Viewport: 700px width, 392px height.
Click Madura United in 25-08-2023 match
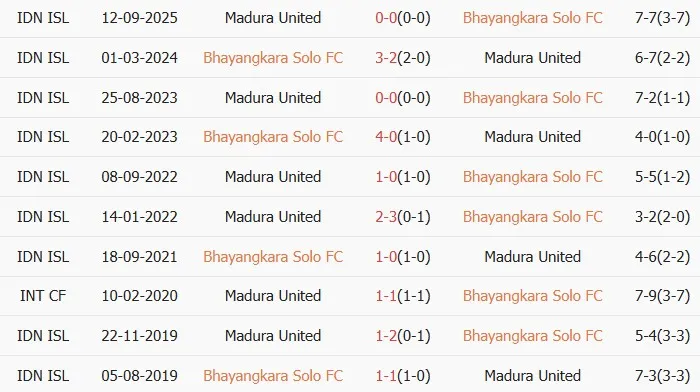click(273, 97)
